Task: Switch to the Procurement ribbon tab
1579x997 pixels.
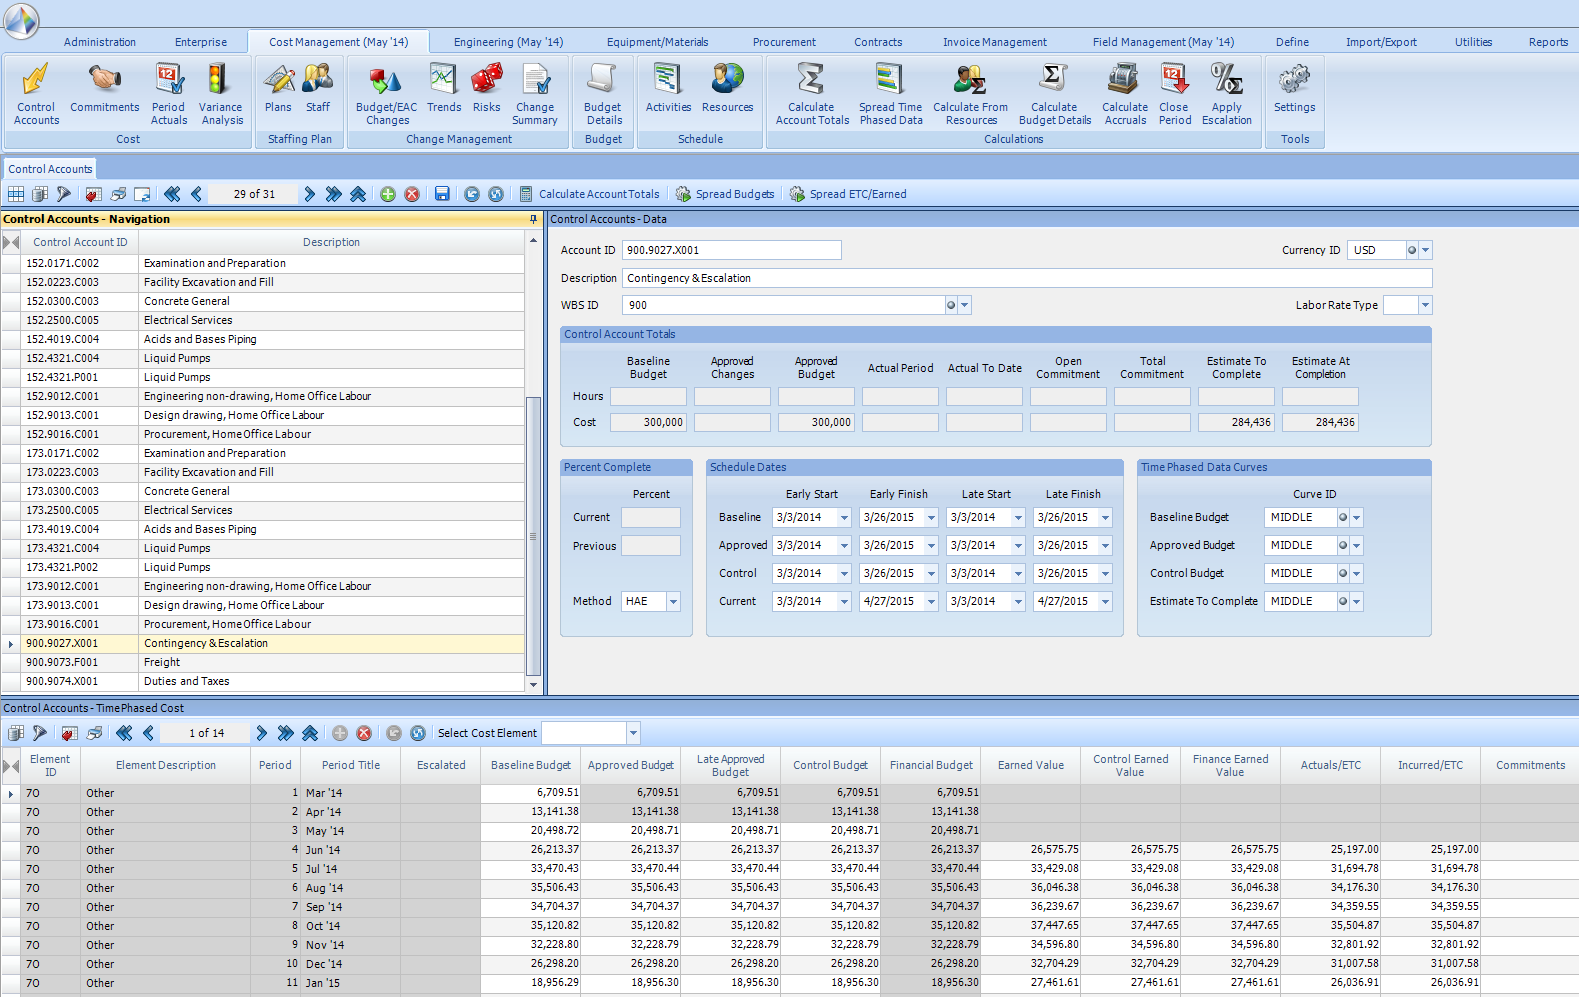Action: (784, 42)
